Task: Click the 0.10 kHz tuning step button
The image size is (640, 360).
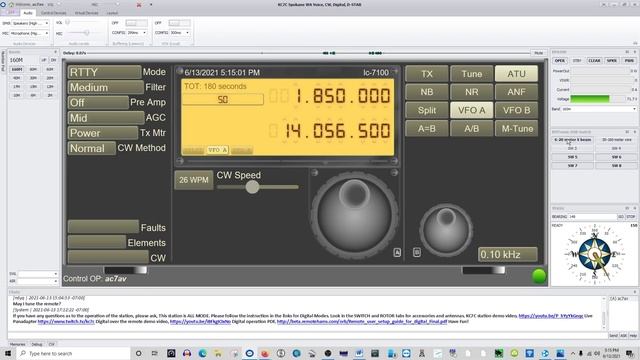Action: point(508,254)
